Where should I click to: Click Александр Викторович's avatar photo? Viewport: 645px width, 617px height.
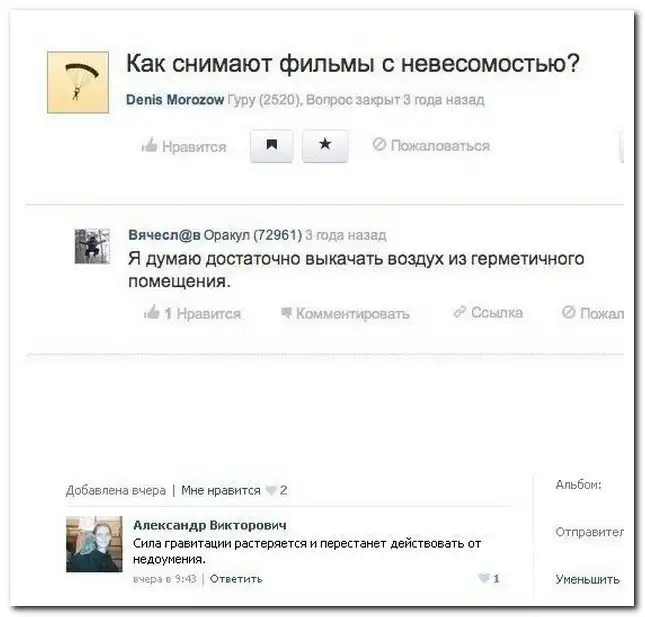tap(94, 544)
